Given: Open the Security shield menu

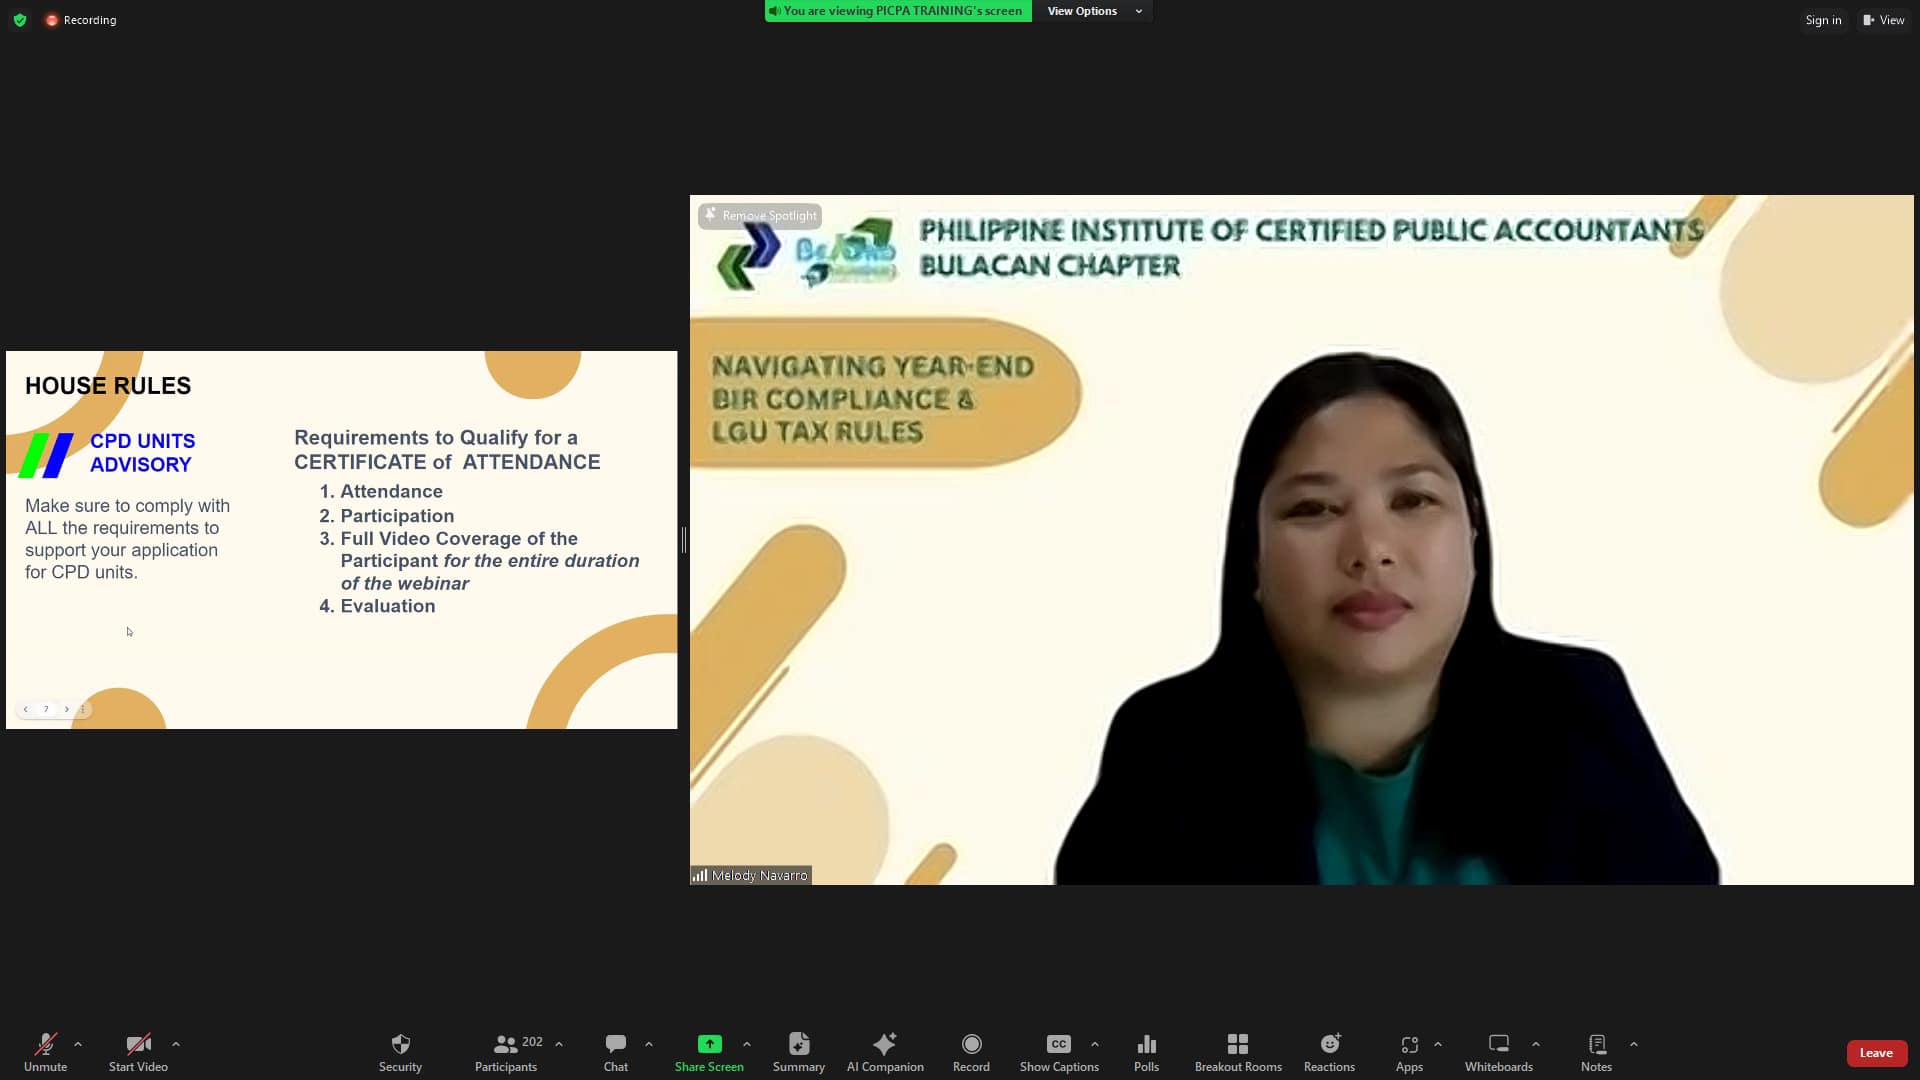Looking at the screenshot, I should [x=400, y=1052].
